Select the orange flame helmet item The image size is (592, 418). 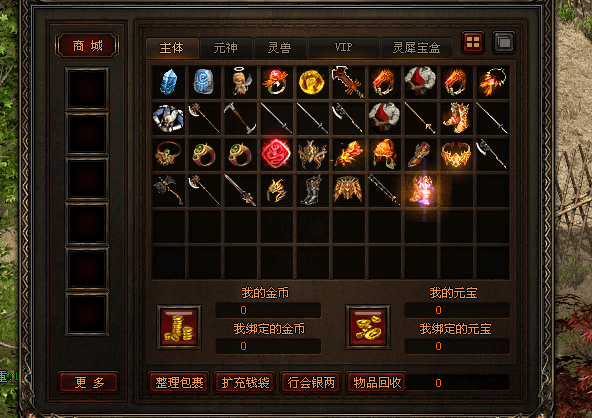[x=384, y=154]
